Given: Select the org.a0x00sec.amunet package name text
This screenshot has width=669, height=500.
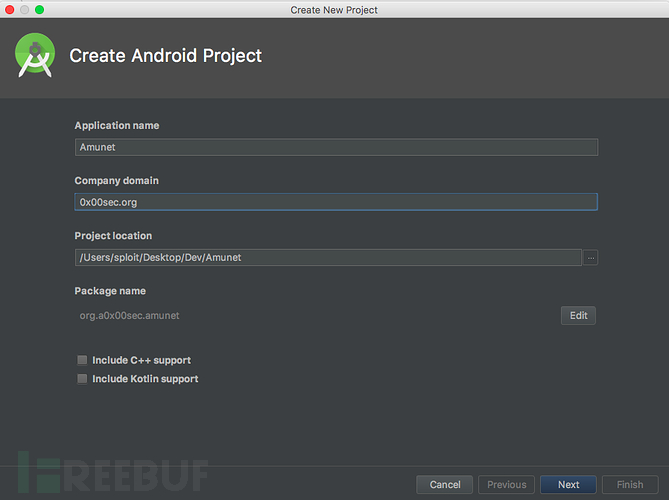Looking at the screenshot, I should [129, 316].
